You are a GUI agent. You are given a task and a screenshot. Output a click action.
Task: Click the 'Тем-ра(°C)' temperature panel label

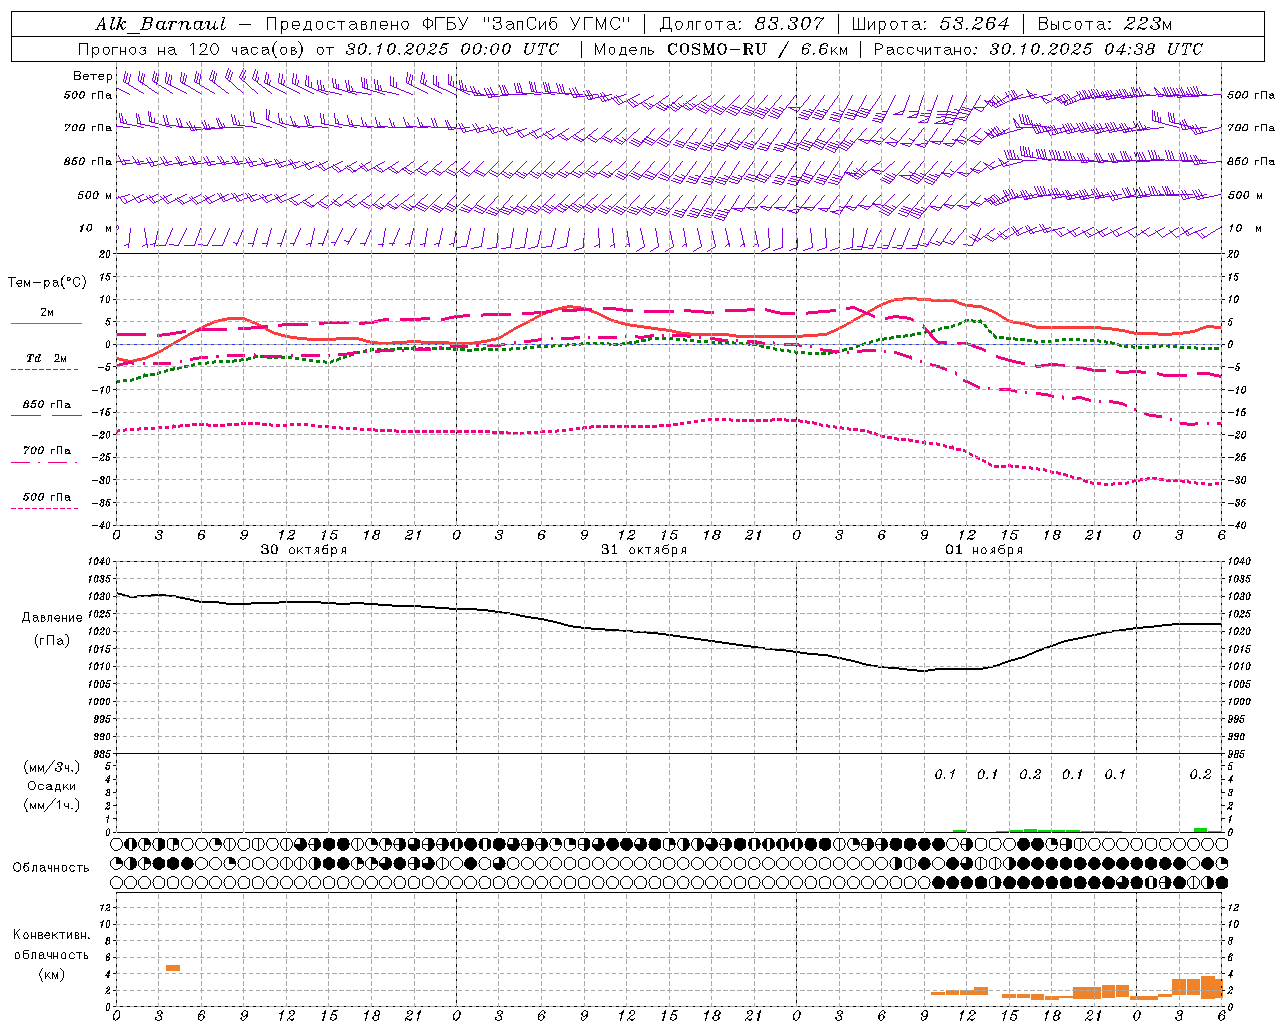pos(47,283)
